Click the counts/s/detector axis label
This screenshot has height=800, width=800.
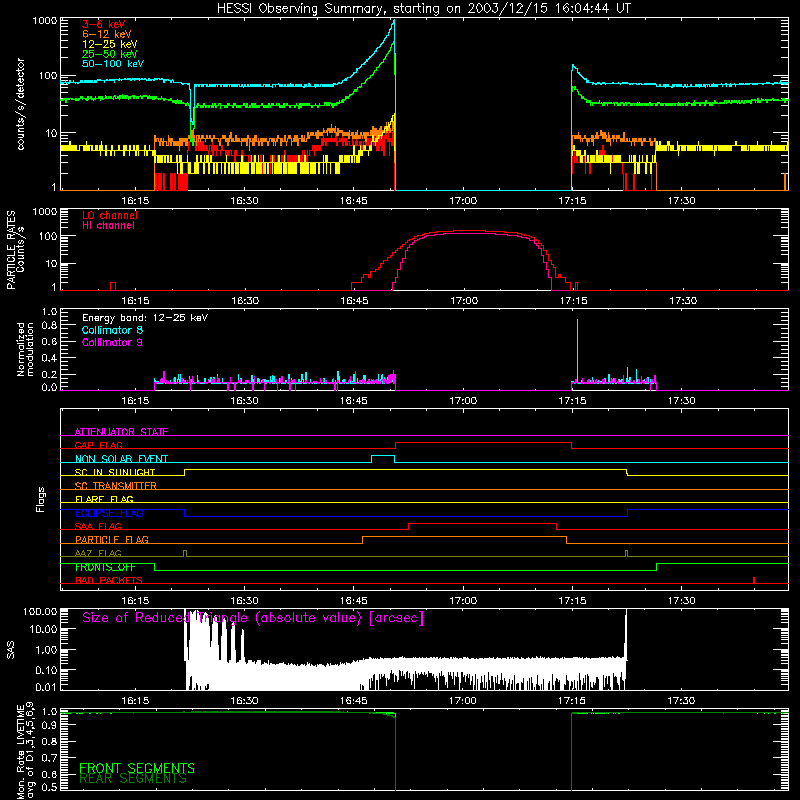tap(21, 105)
